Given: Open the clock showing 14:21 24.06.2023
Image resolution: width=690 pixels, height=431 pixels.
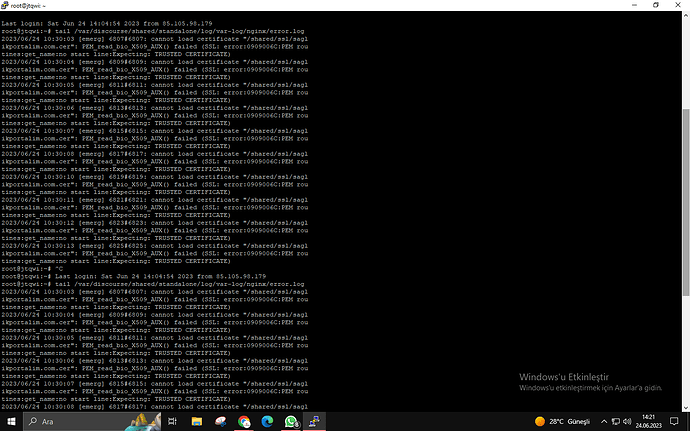Looking at the screenshot, I should click(x=648, y=421).
